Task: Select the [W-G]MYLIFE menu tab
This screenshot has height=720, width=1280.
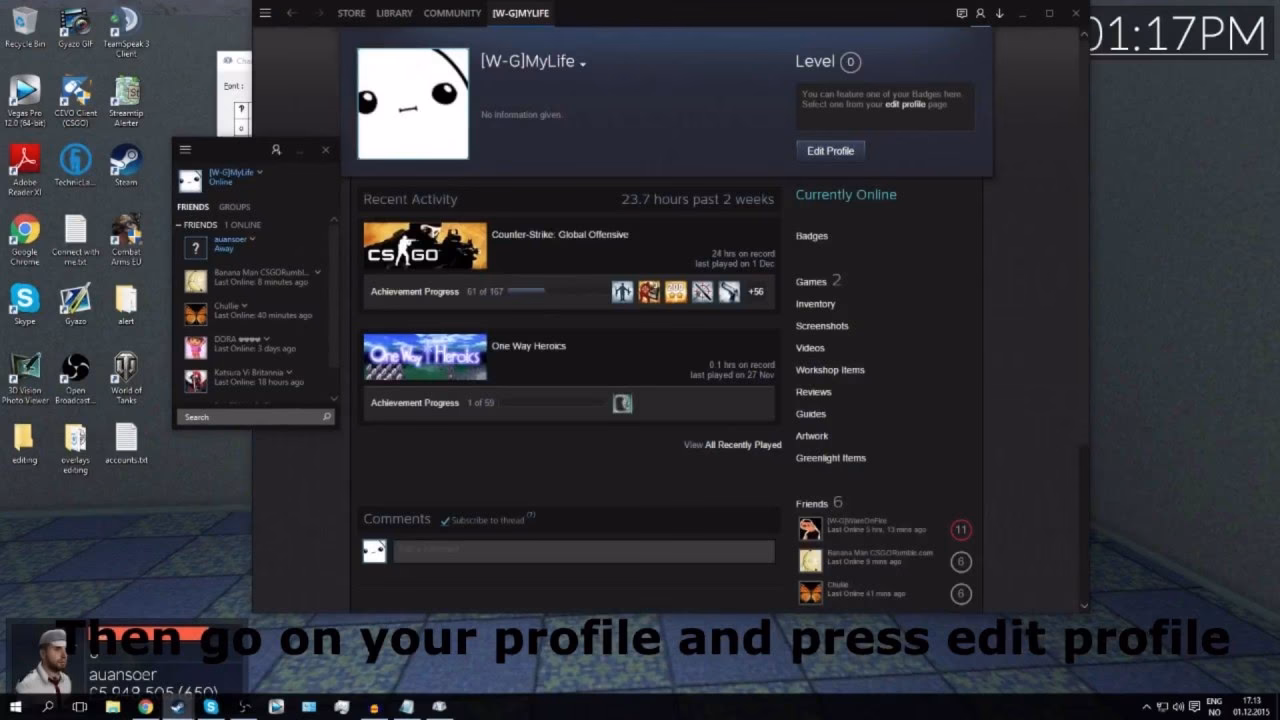Action: [x=520, y=13]
